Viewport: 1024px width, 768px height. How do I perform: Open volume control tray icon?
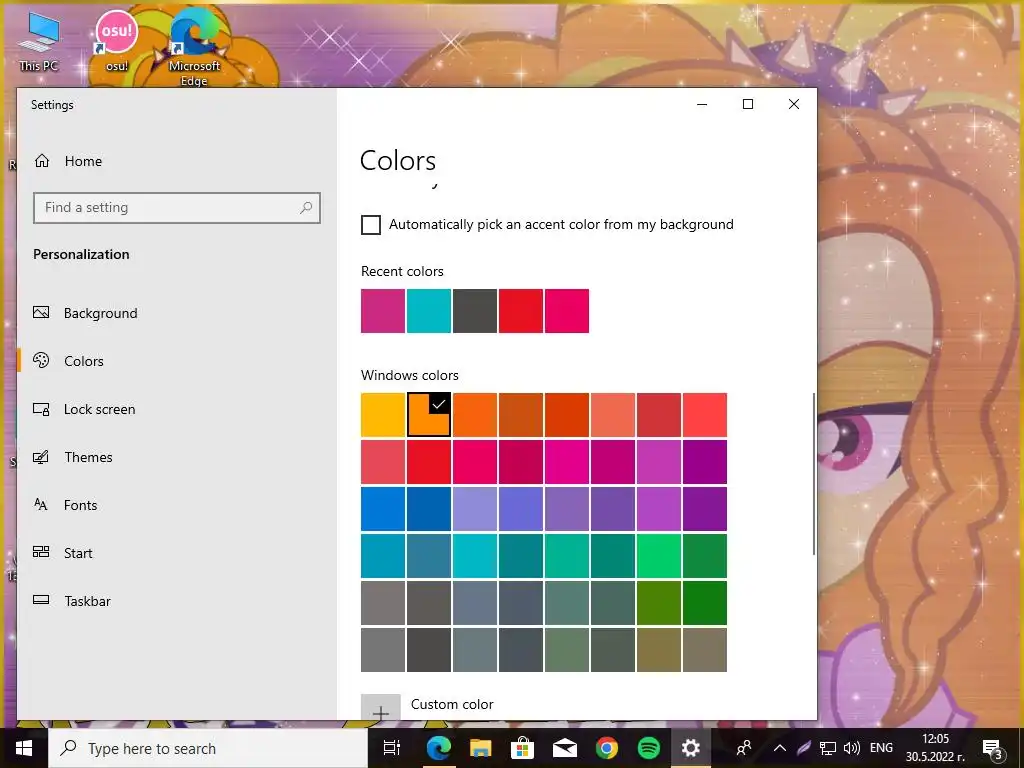852,748
